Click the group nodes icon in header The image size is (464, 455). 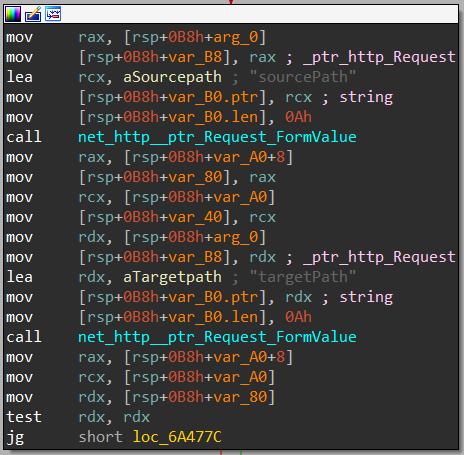coord(53,14)
